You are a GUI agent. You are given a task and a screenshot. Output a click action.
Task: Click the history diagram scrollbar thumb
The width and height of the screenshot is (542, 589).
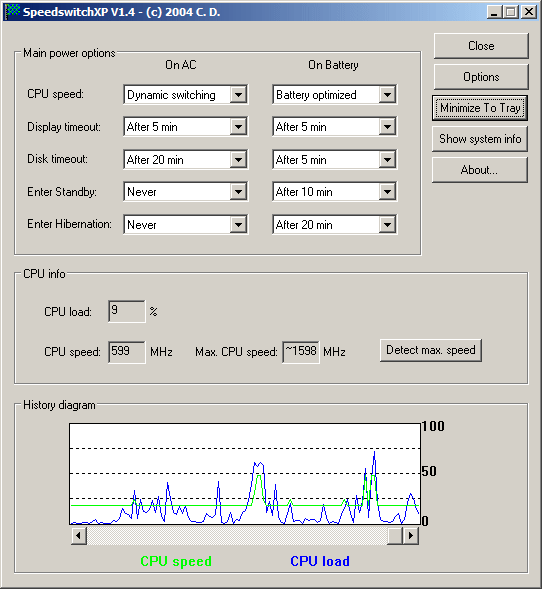tap(395, 535)
